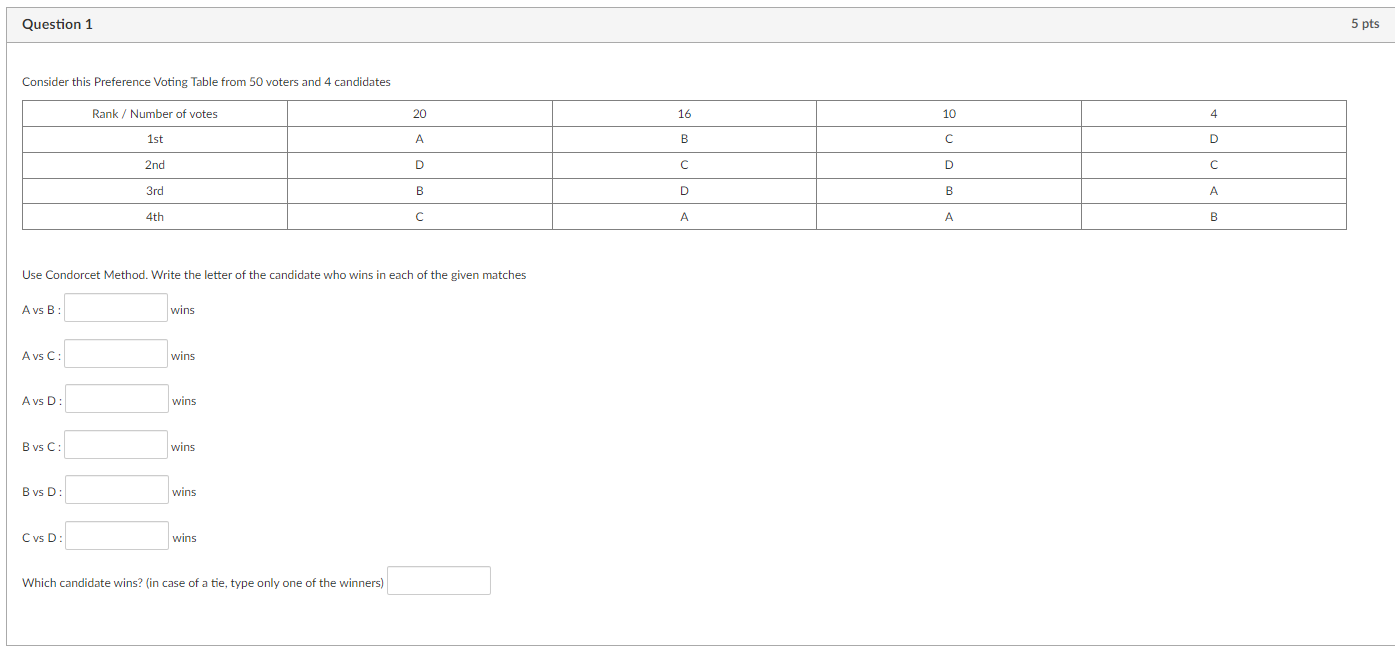Click the '10' votes column header

point(949,114)
